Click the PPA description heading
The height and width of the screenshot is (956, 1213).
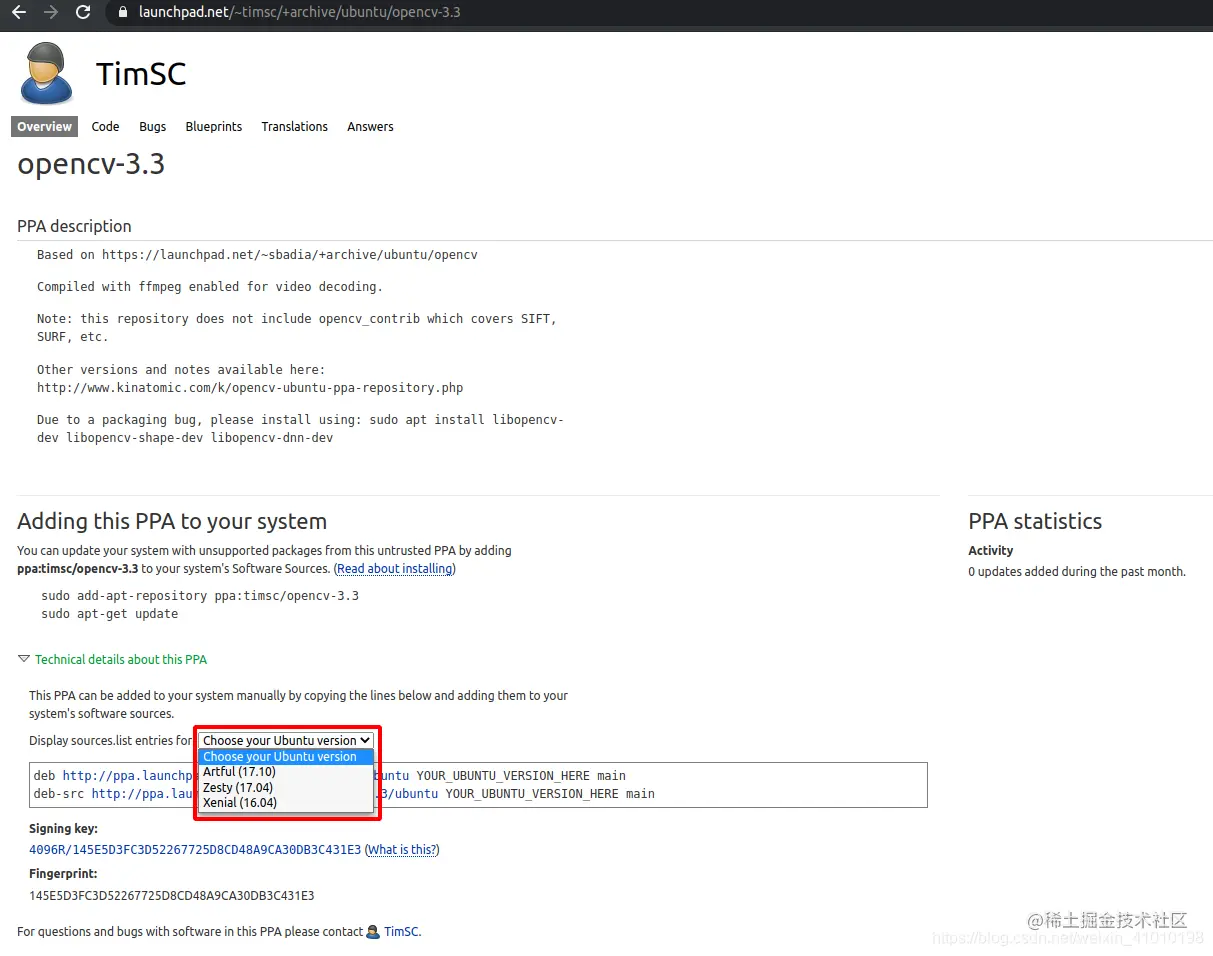pyautogui.click(x=74, y=226)
